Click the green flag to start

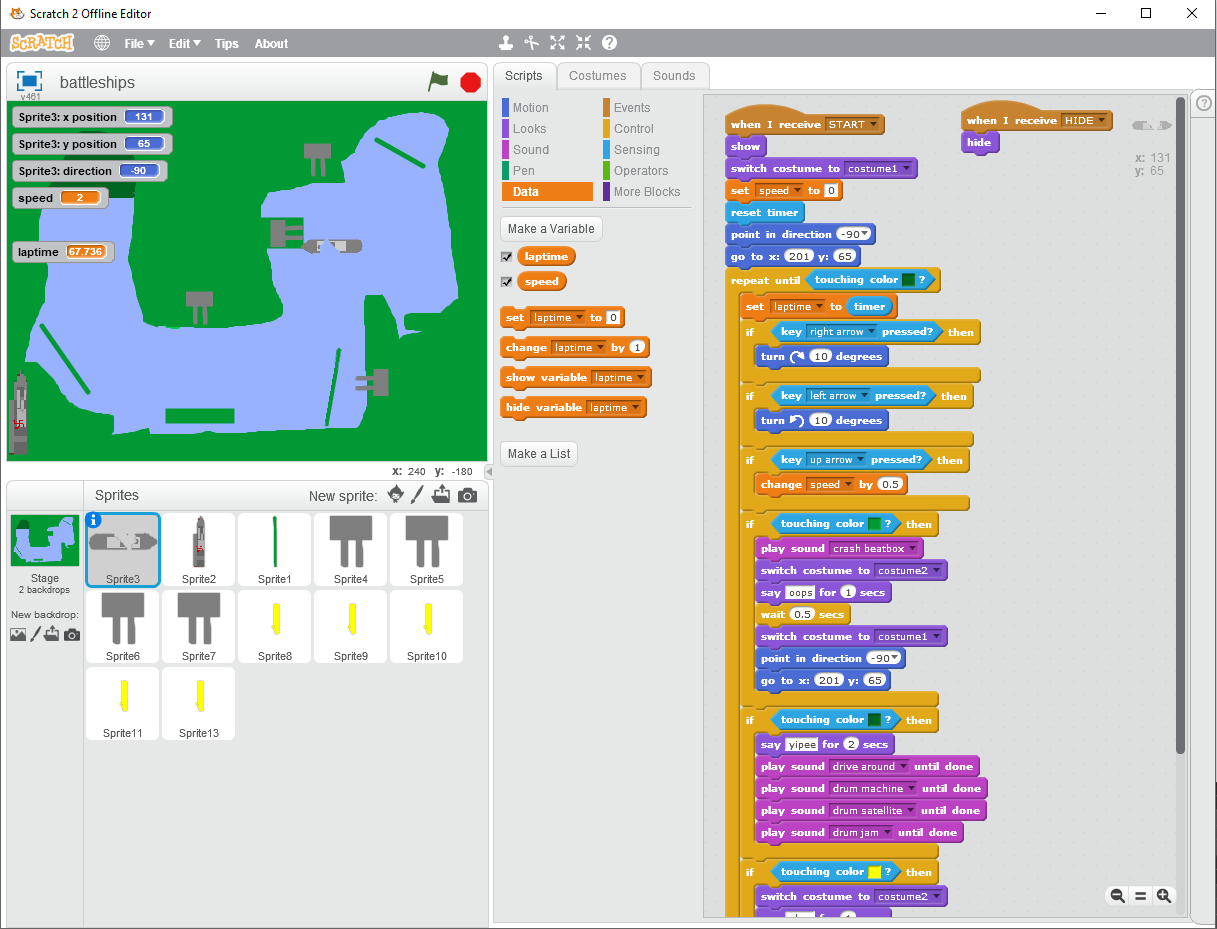pyautogui.click(x=438, y=82)
